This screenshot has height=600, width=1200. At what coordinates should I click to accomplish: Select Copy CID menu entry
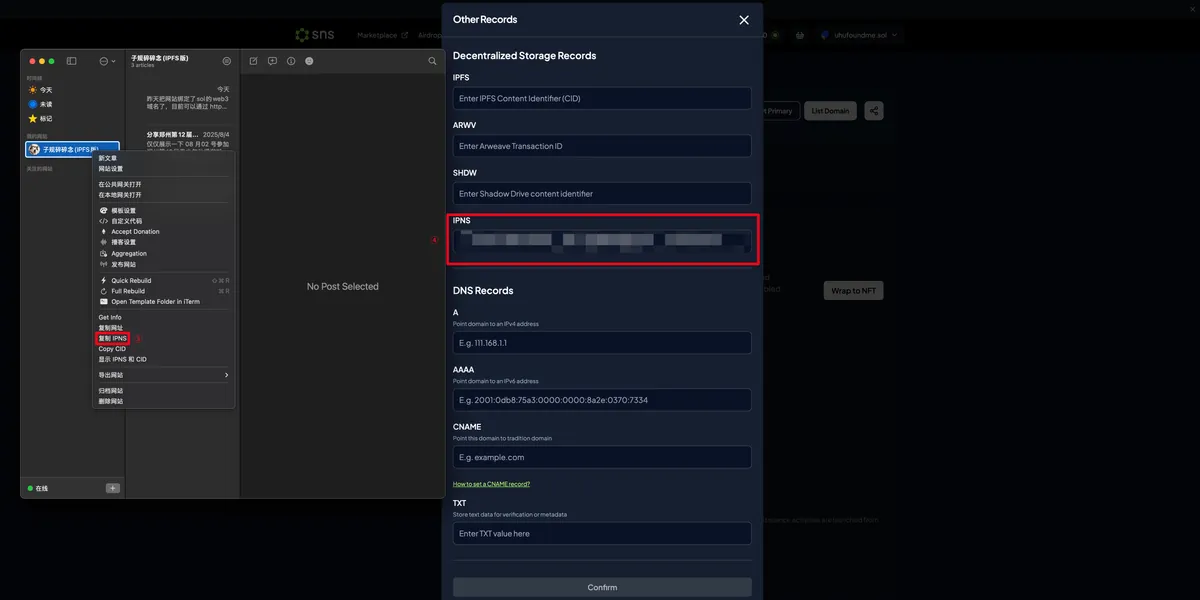pos(112,349)
